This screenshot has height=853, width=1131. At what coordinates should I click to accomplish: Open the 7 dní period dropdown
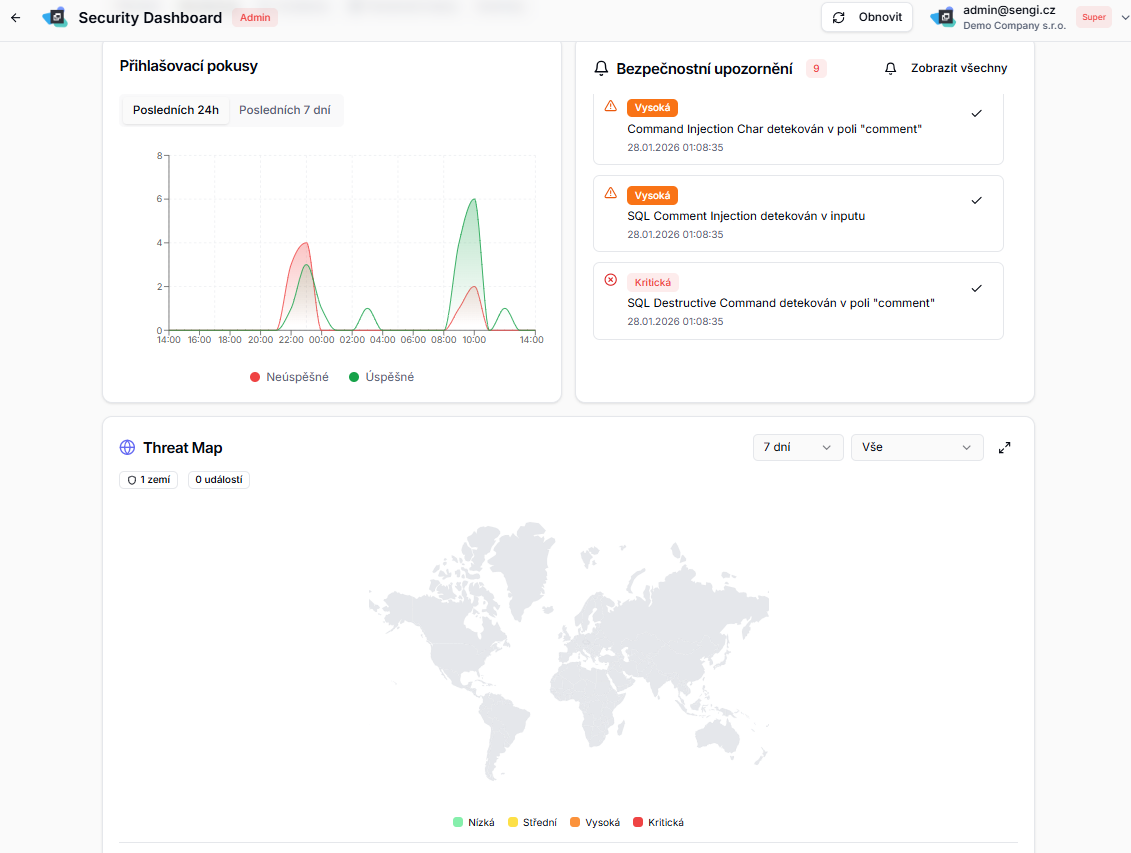797,447
